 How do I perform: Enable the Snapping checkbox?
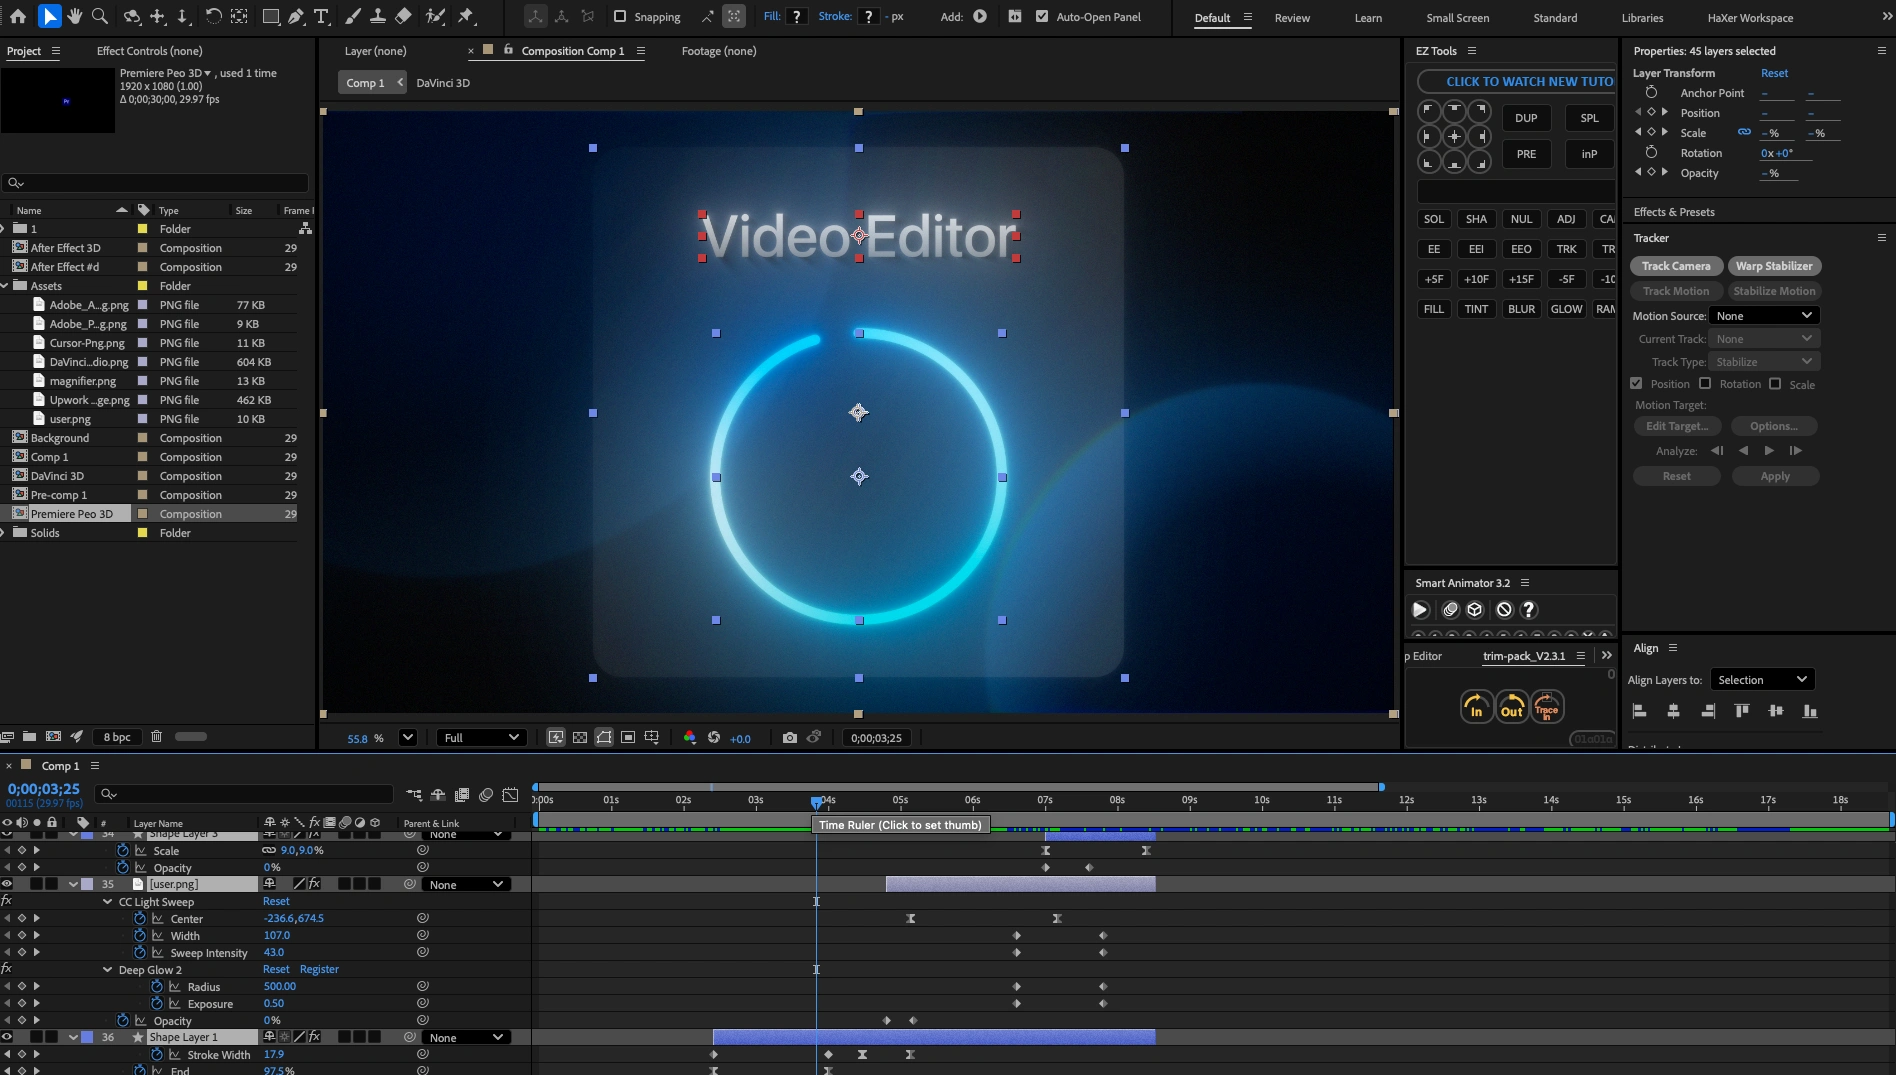pyautogui.click(x=621, y=17)
